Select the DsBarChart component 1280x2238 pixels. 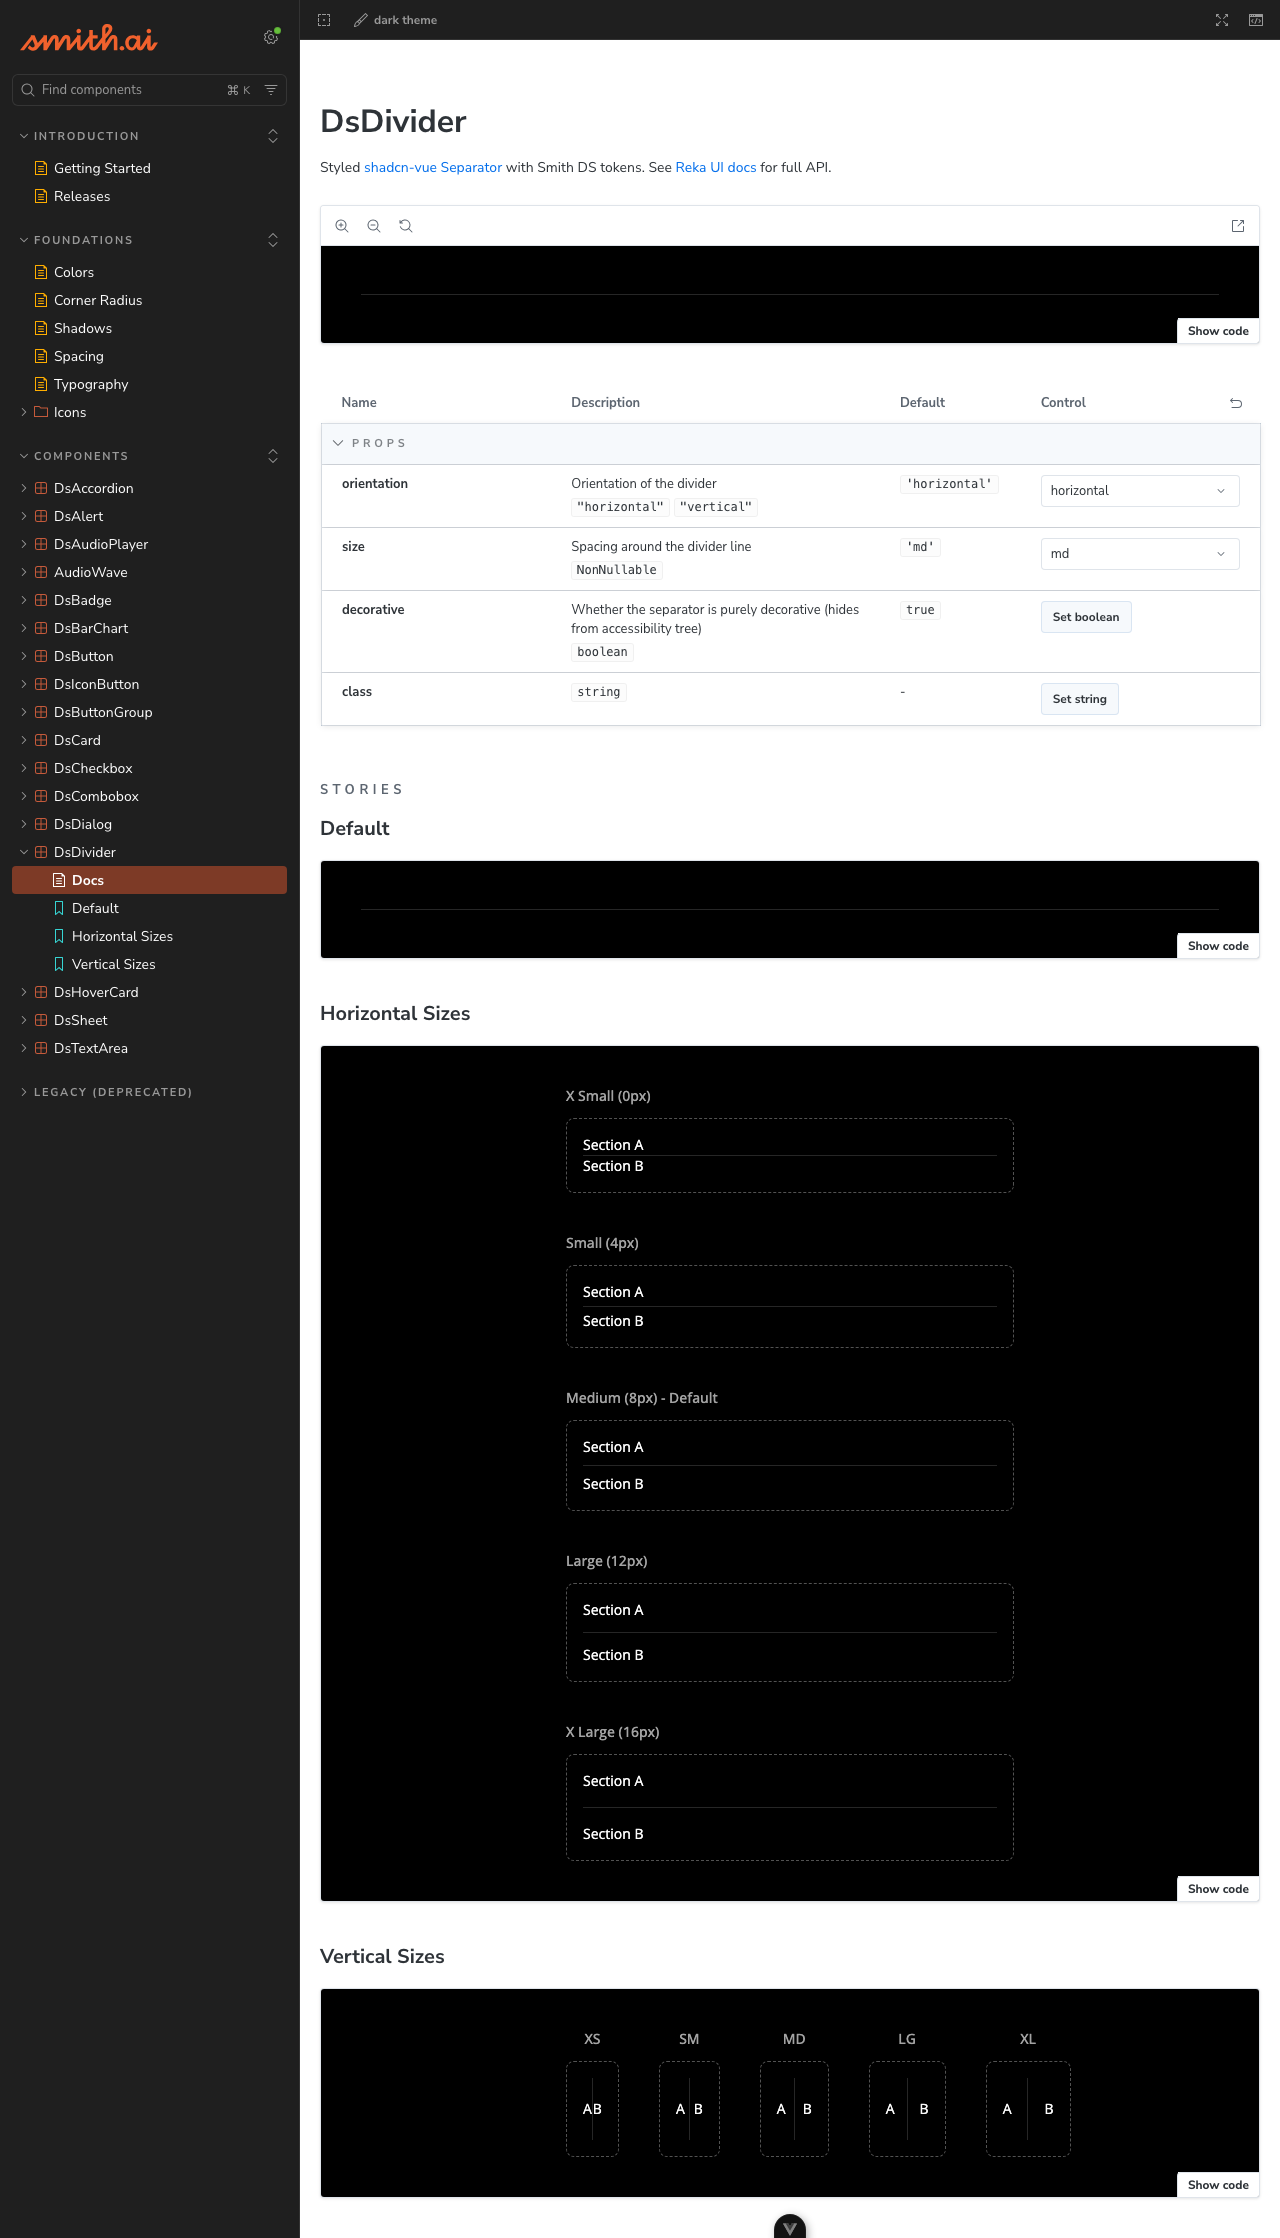point(91,628)
